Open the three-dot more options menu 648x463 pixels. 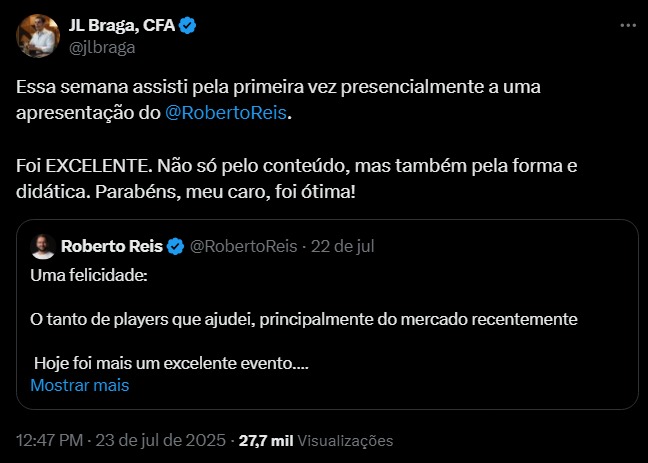point(626,25)
